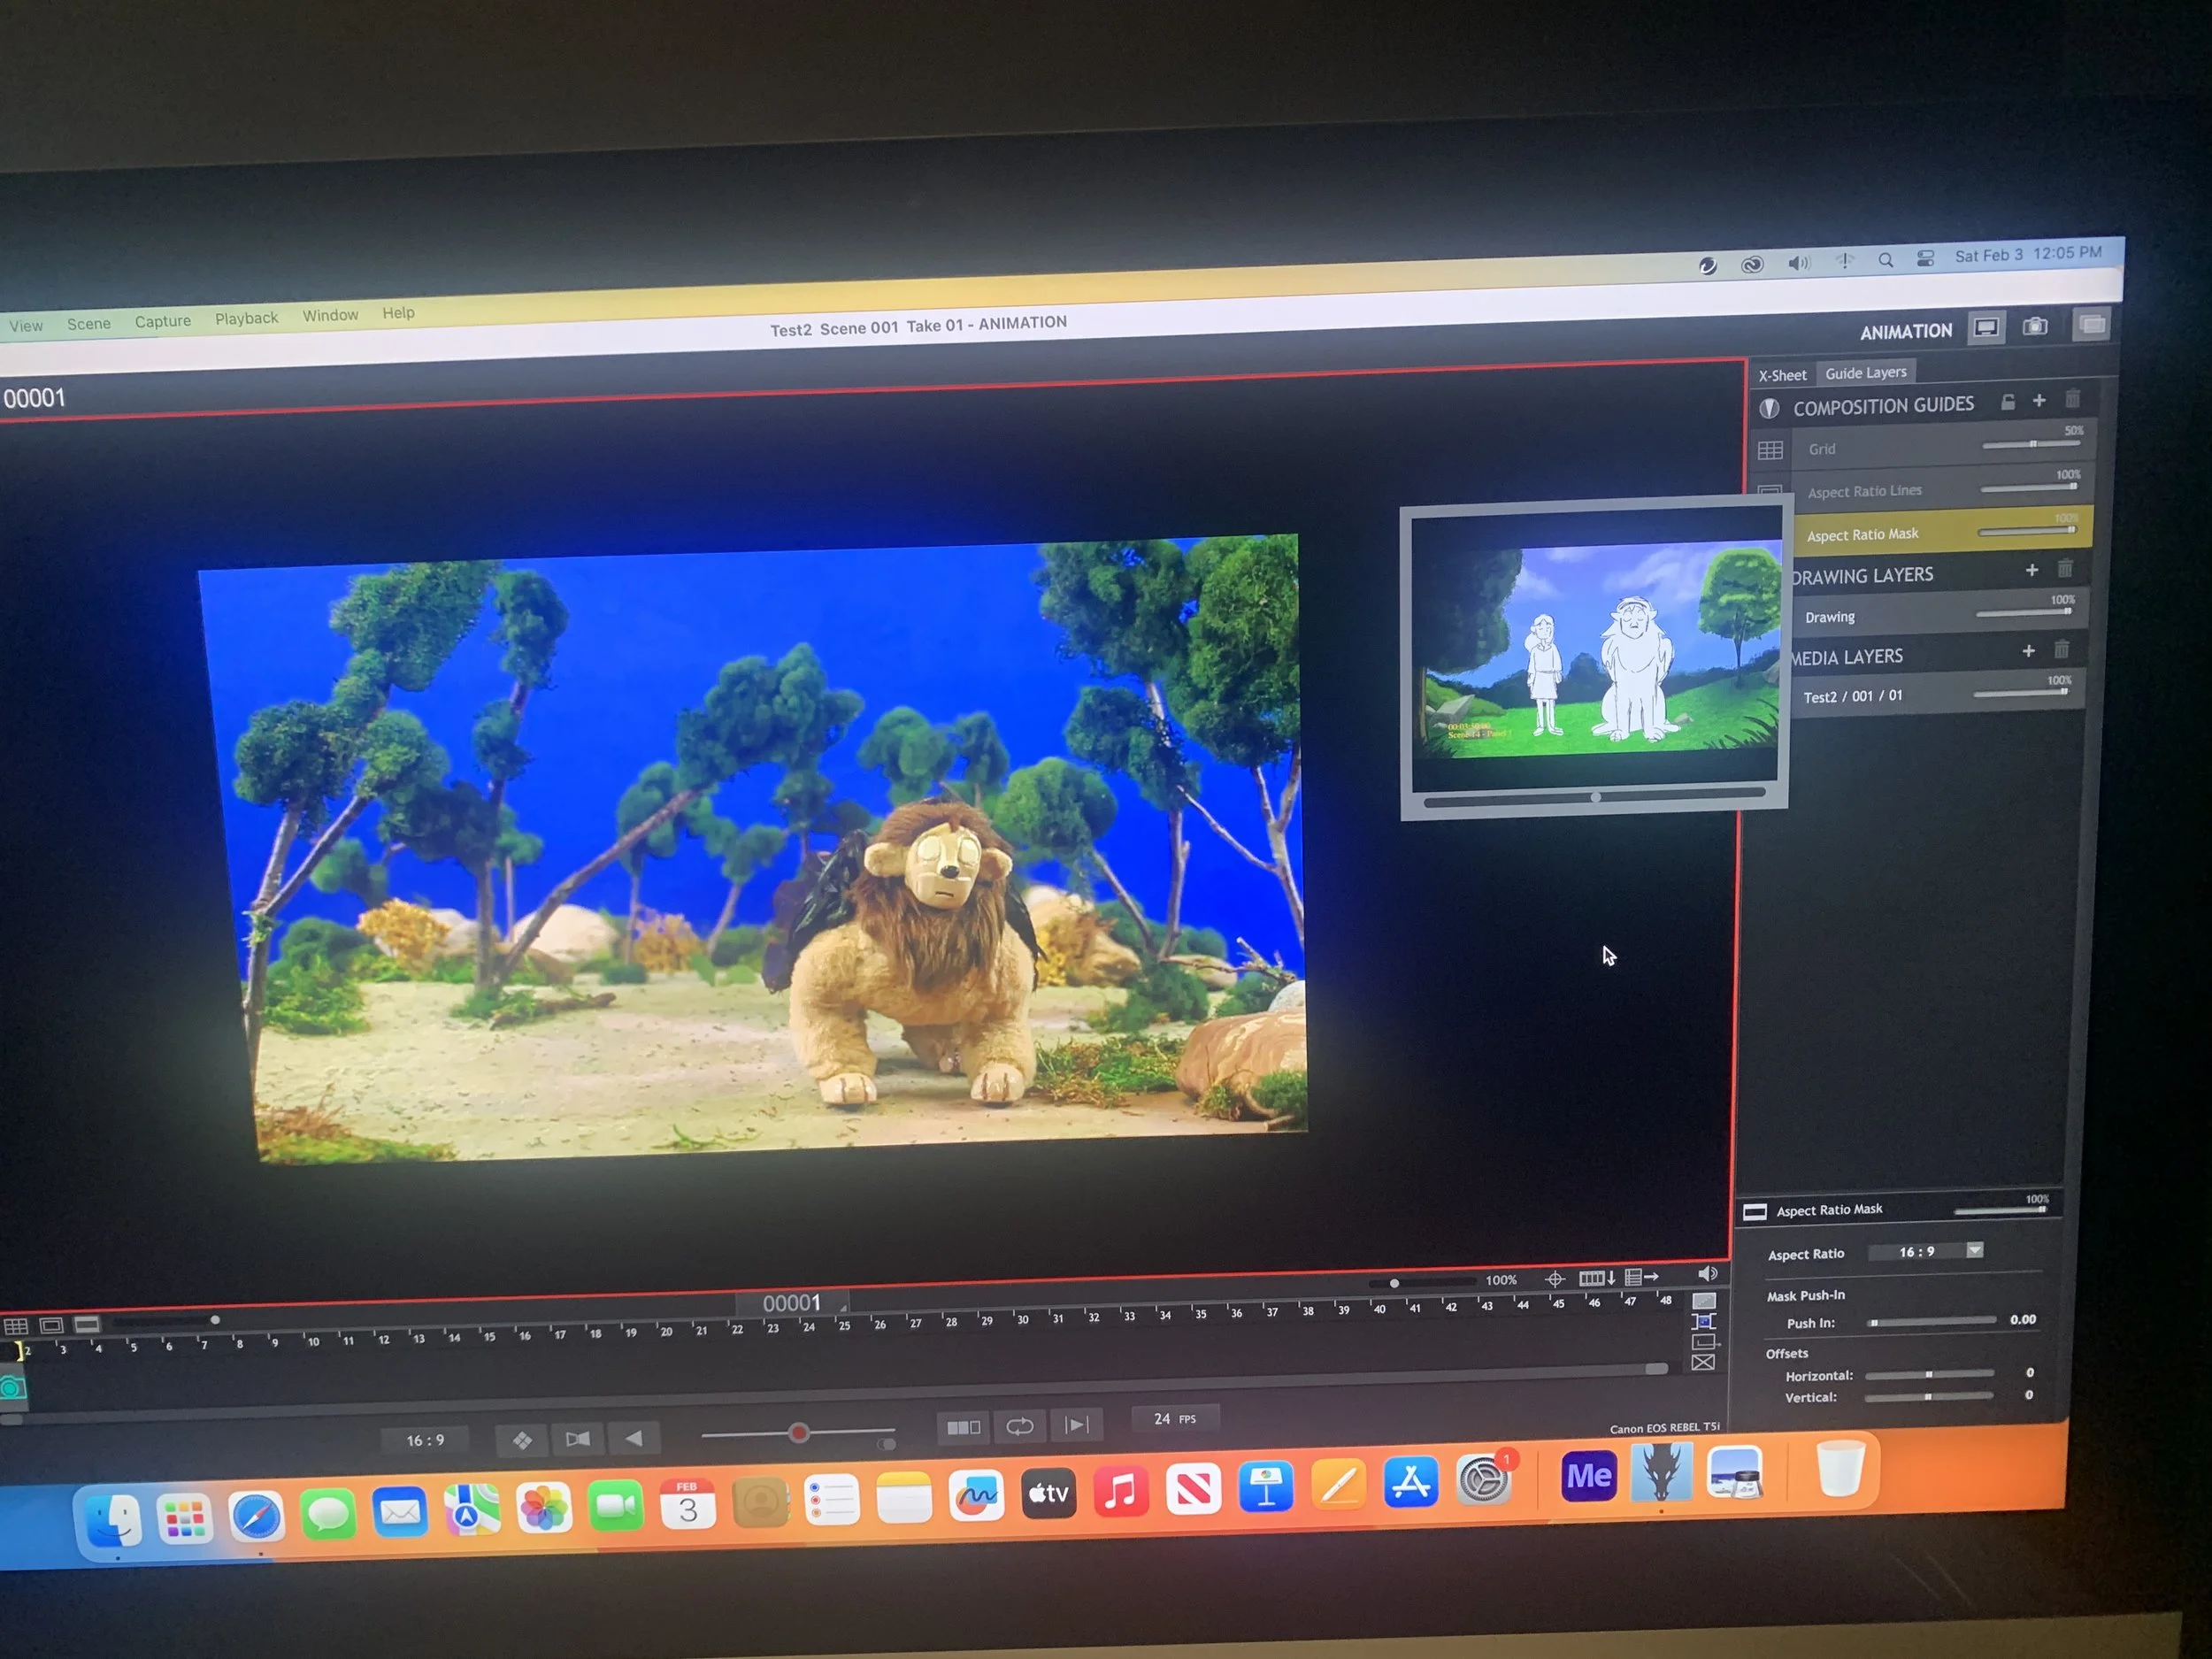Toggle the Grid guide layer icon
Screen dimensions: 2212x1659
1770,451
